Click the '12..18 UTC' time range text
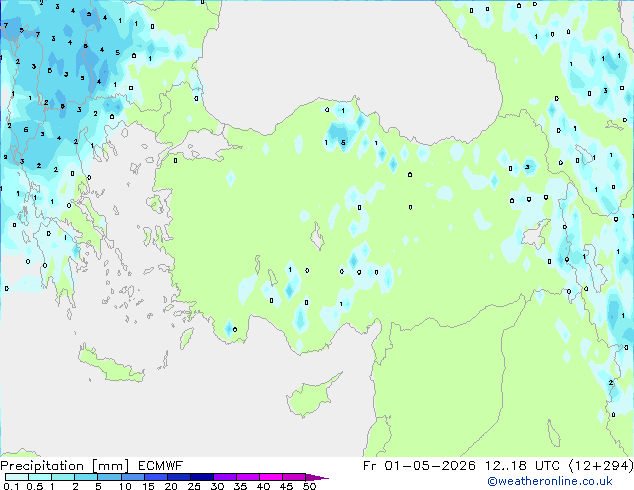Viewport: 634px width, 490px height. pyautogui.click(x=522, y=466)
